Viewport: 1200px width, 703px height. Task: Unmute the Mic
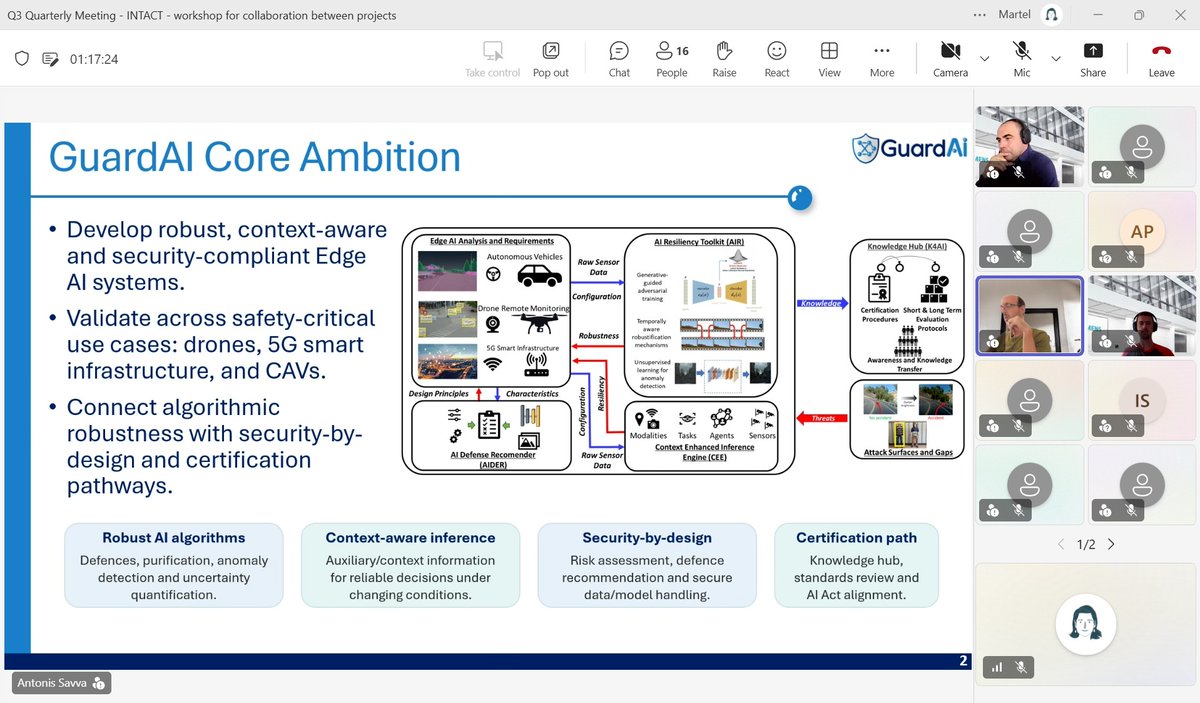click(x=1022, y=59)
